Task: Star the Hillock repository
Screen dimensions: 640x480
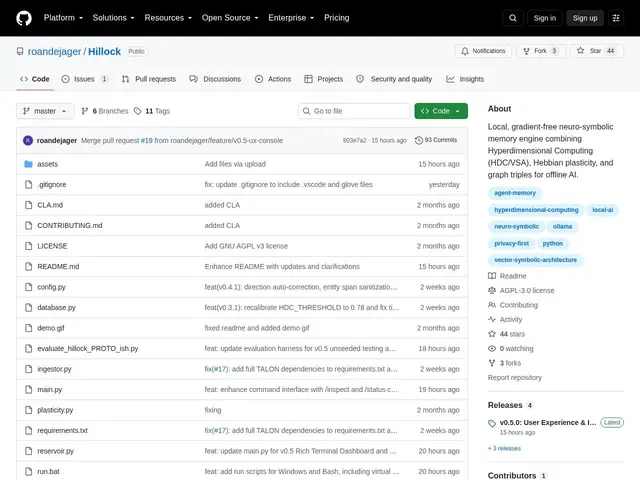Action: [596, 51]
